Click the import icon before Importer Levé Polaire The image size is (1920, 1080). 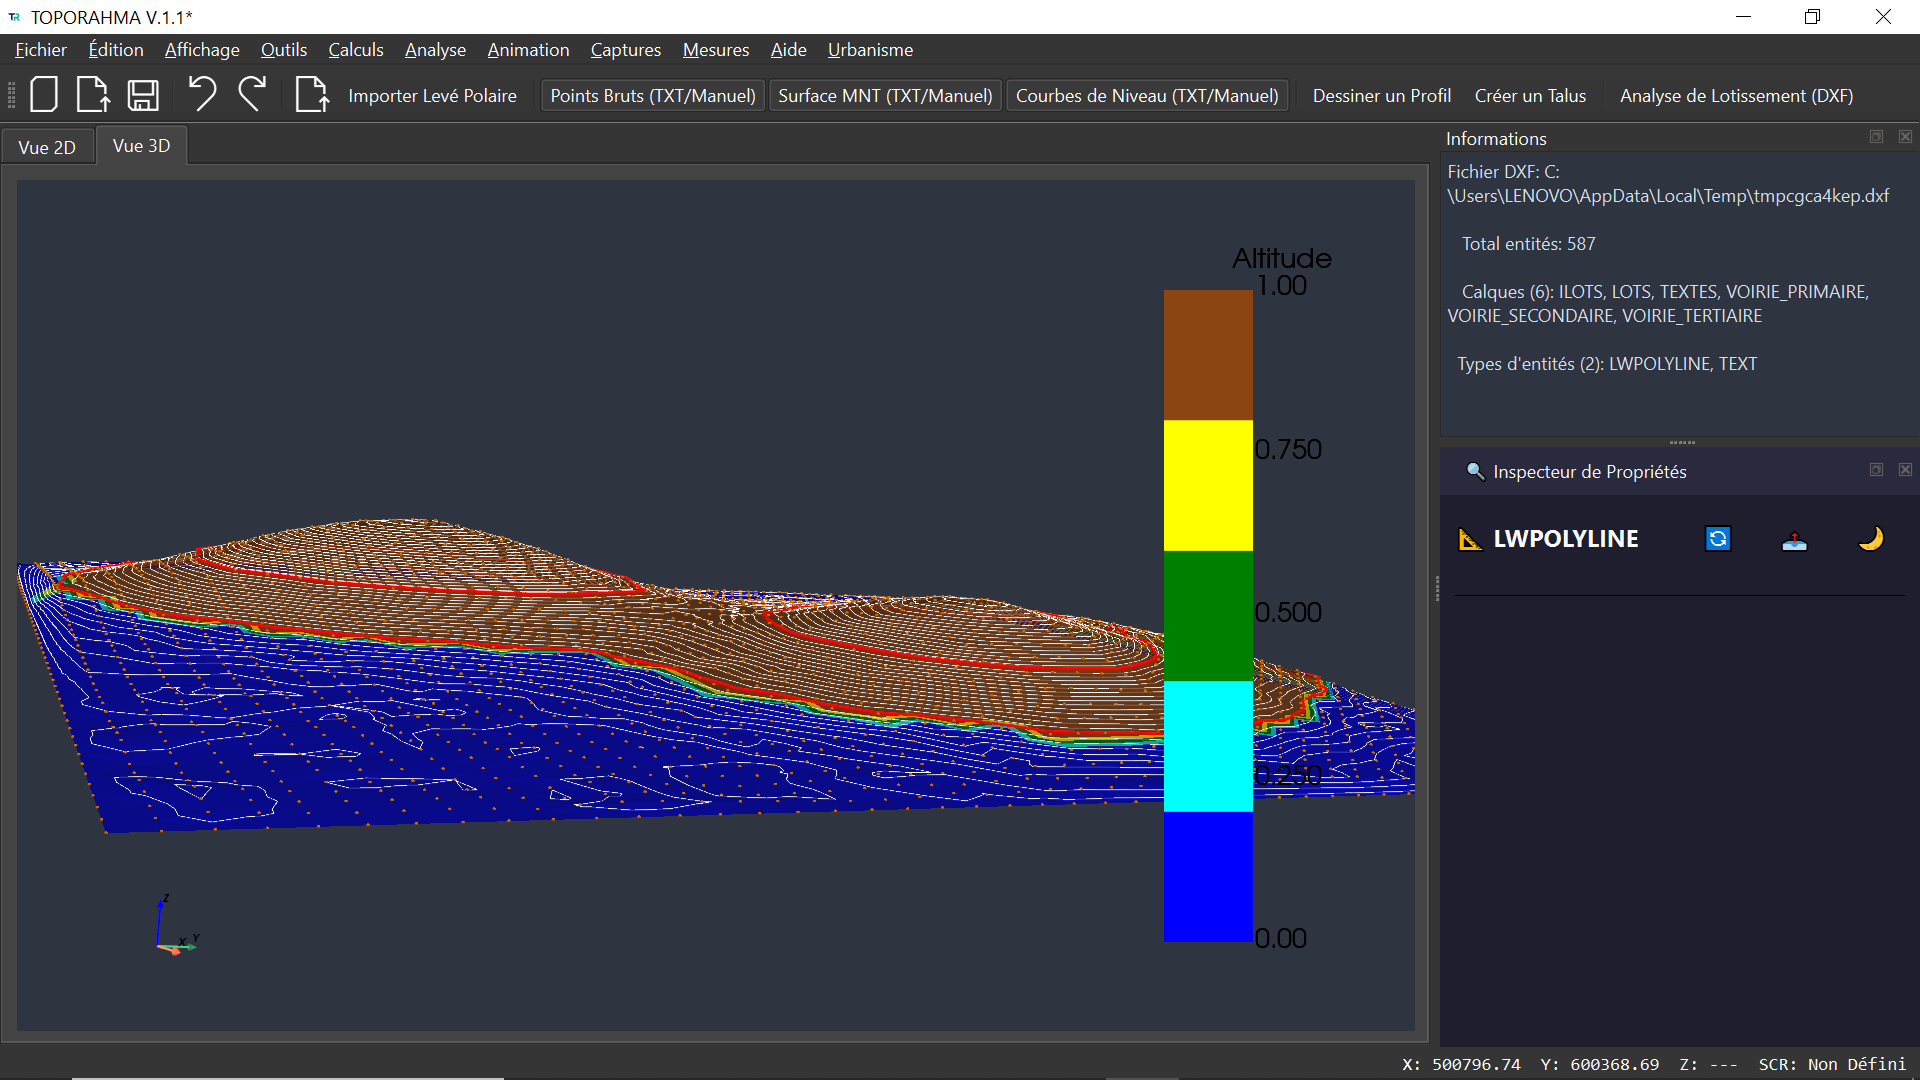point(312,95)
